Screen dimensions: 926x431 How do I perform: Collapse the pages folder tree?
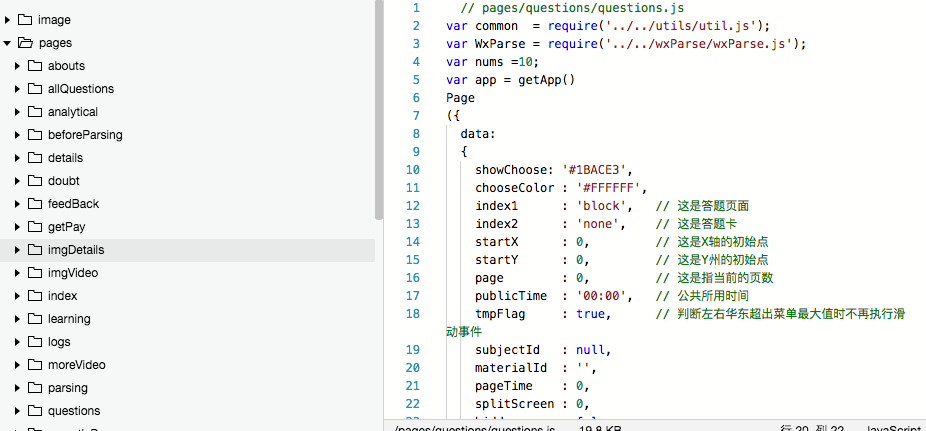coord(8,43)
